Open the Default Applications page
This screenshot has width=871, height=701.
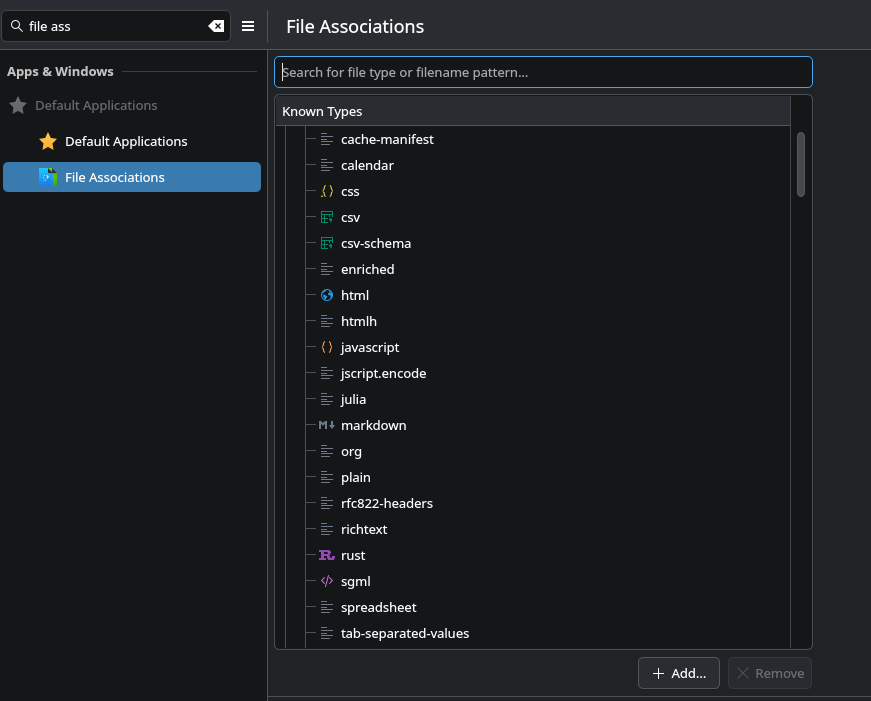[126, 142]
